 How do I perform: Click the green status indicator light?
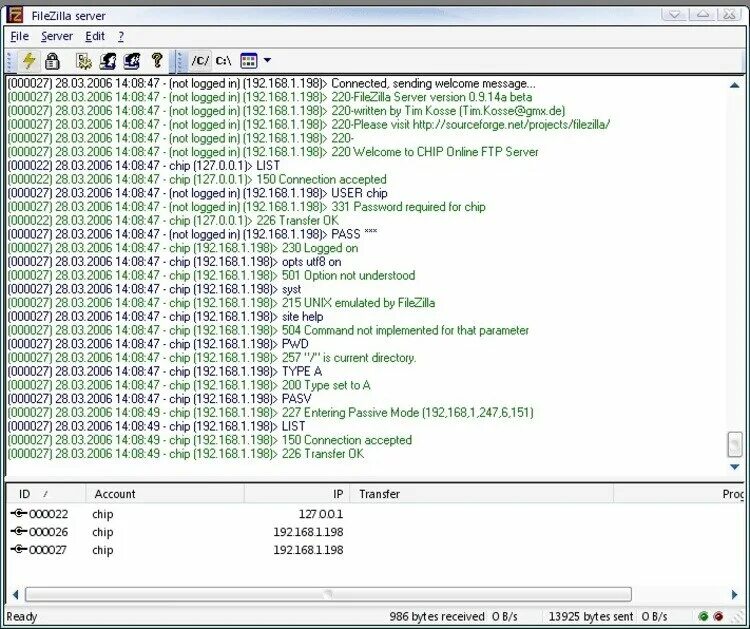(x=704, y=616)
